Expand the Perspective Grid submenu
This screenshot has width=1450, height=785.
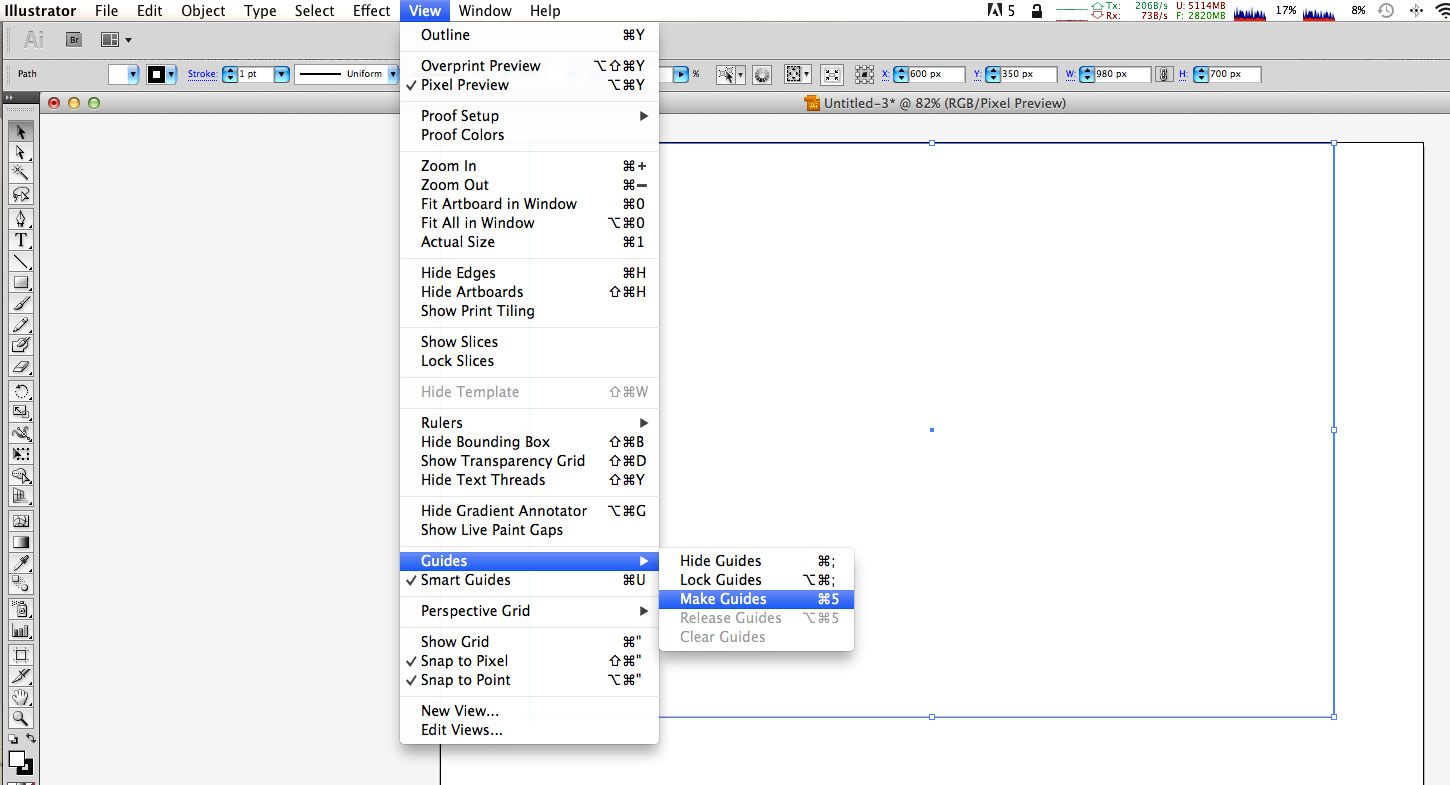click(529, 611)
